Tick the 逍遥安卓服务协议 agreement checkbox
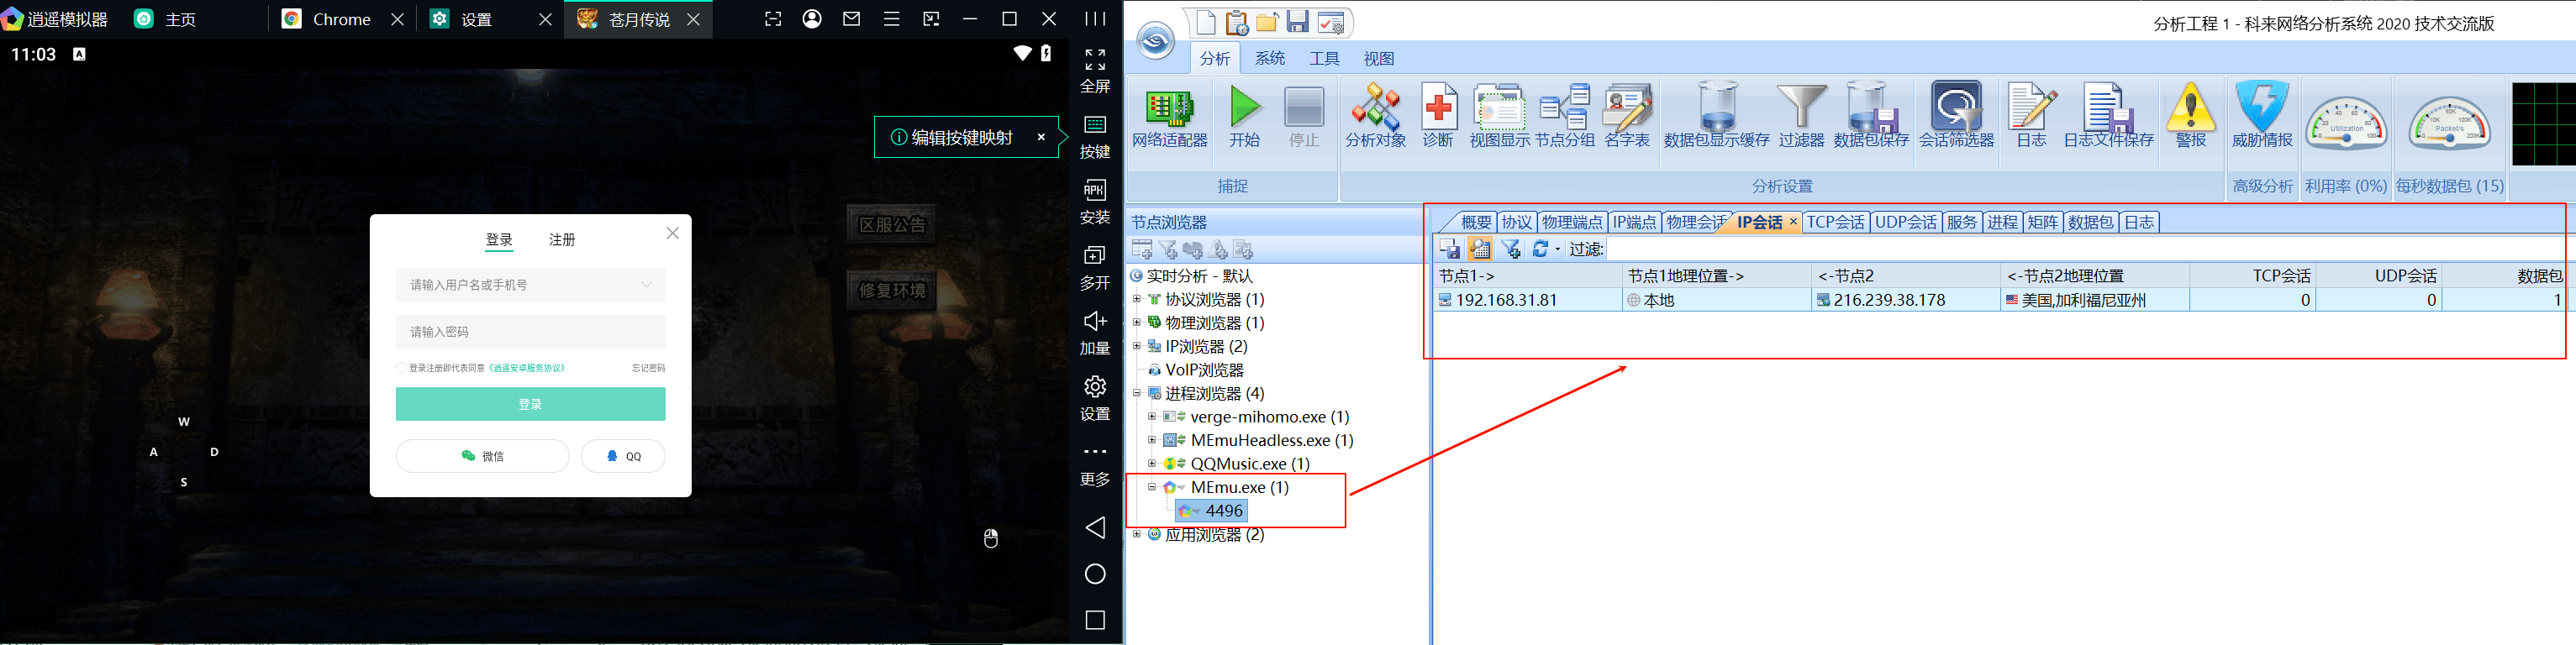Viewport: 2576px width, 645px height. [402, 368]
